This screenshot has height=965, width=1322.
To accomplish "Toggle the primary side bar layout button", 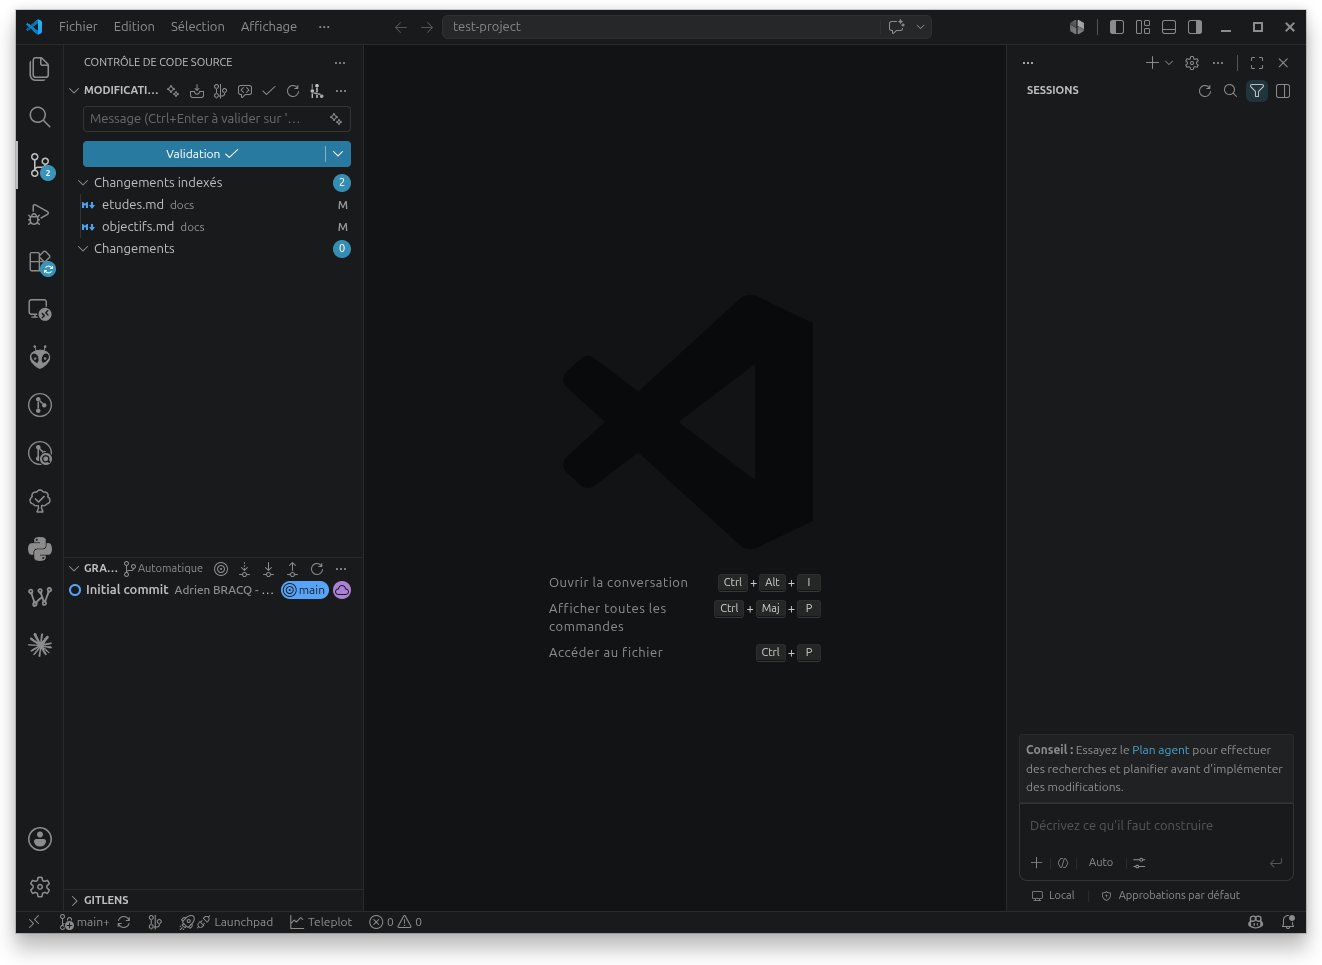I will point(1117,27).
